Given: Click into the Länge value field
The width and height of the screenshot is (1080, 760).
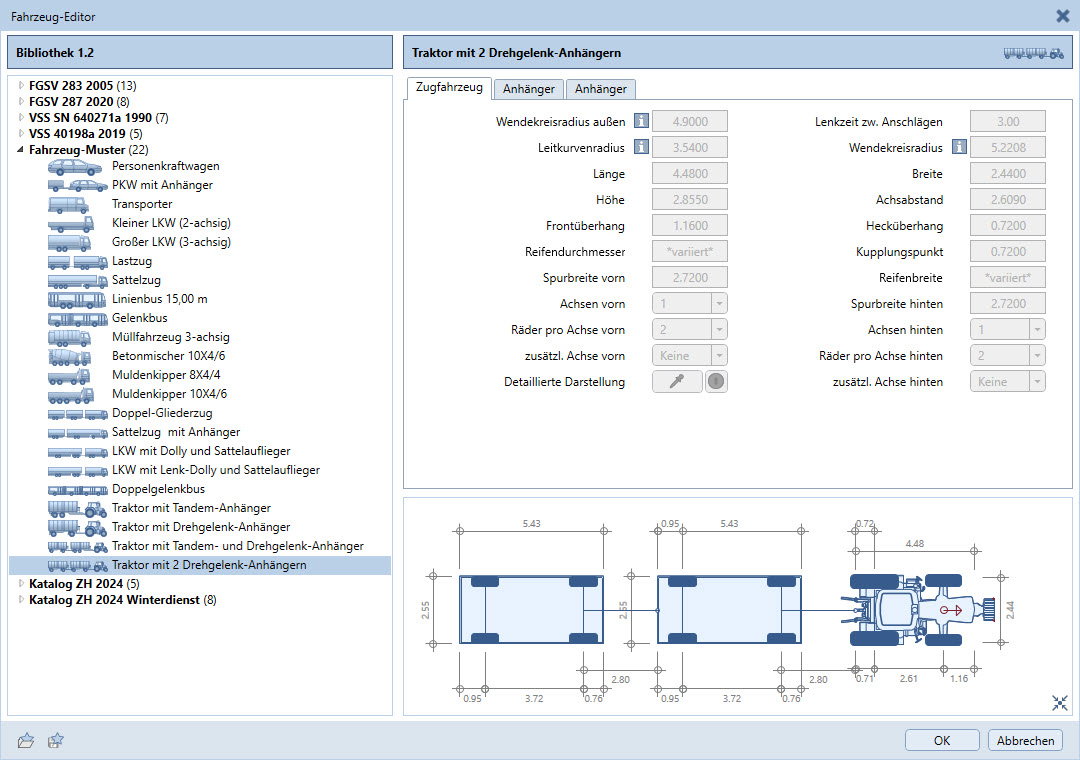Looking at the screenshot, I should [x=689, y=174].
